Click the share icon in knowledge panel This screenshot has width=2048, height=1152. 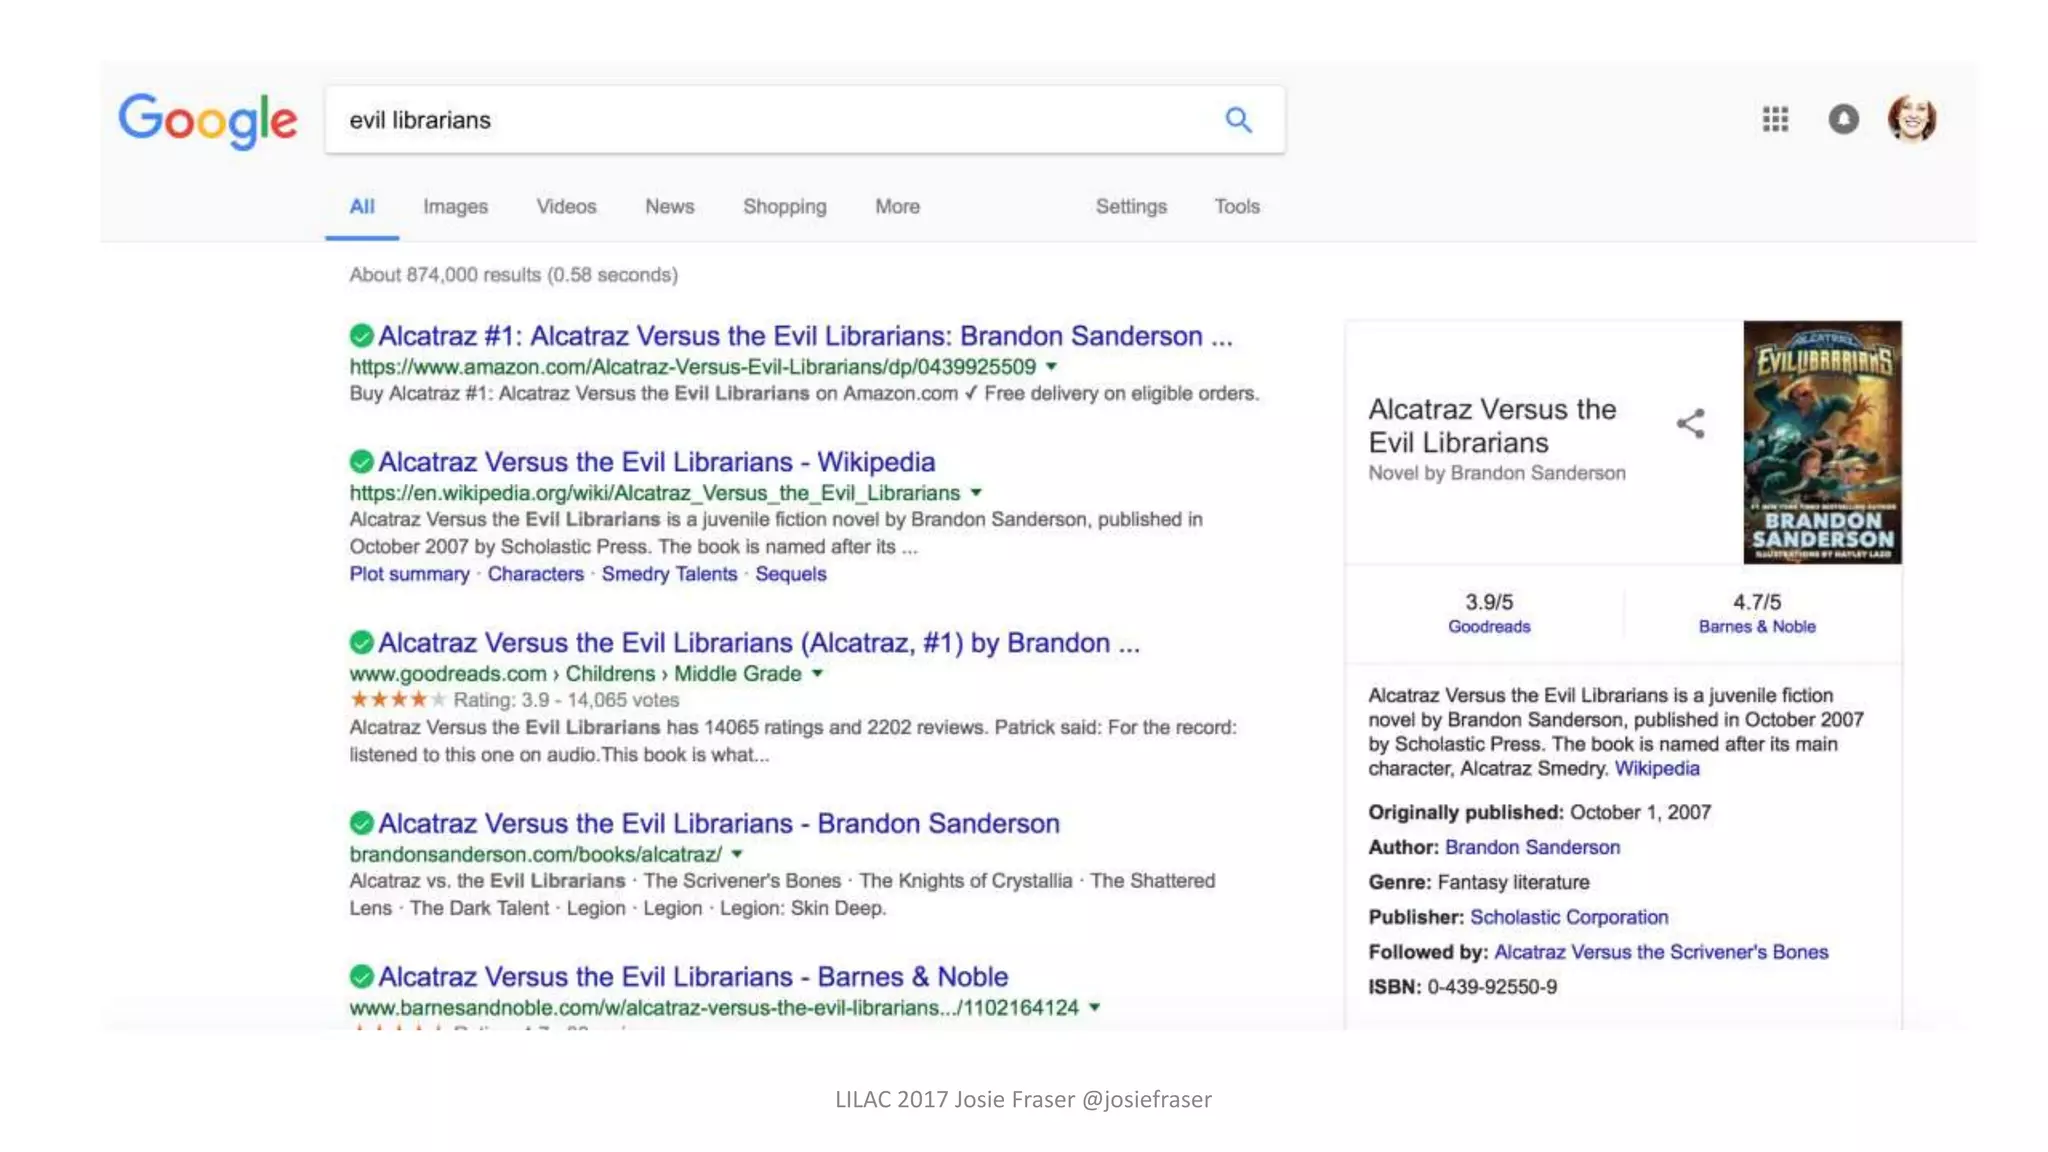pos(1690,424)
